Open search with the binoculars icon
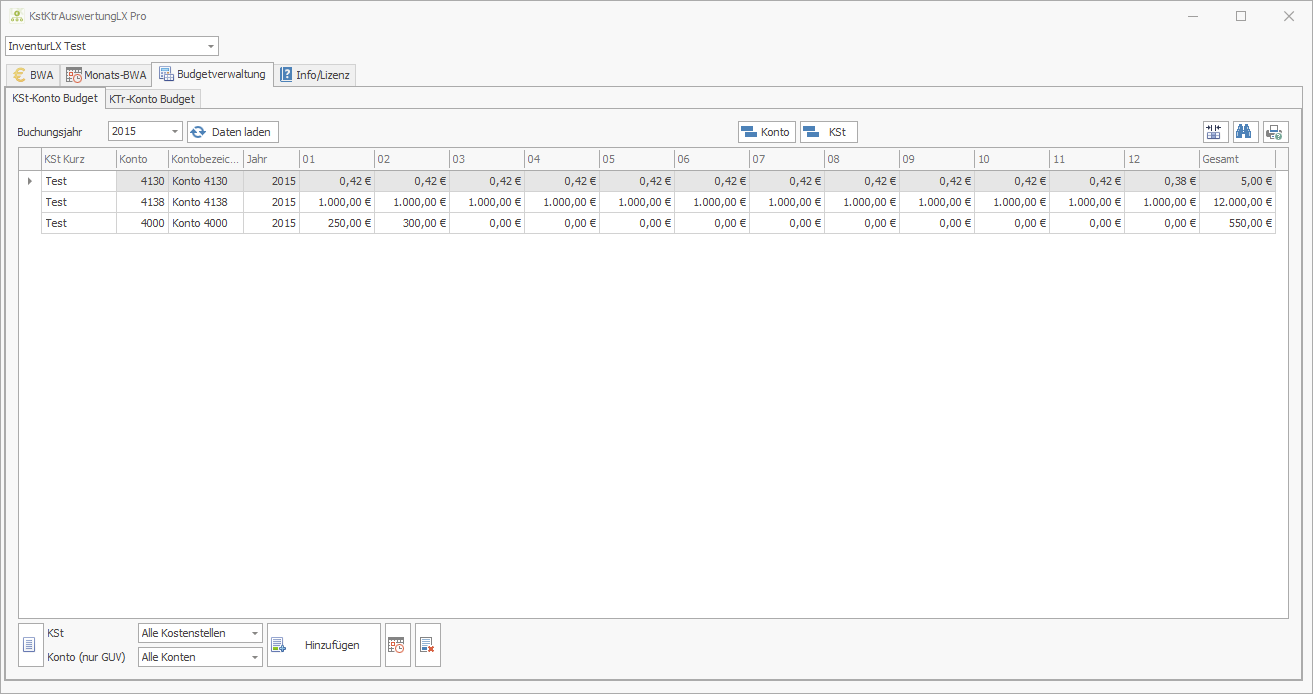 click(1245, 132)
